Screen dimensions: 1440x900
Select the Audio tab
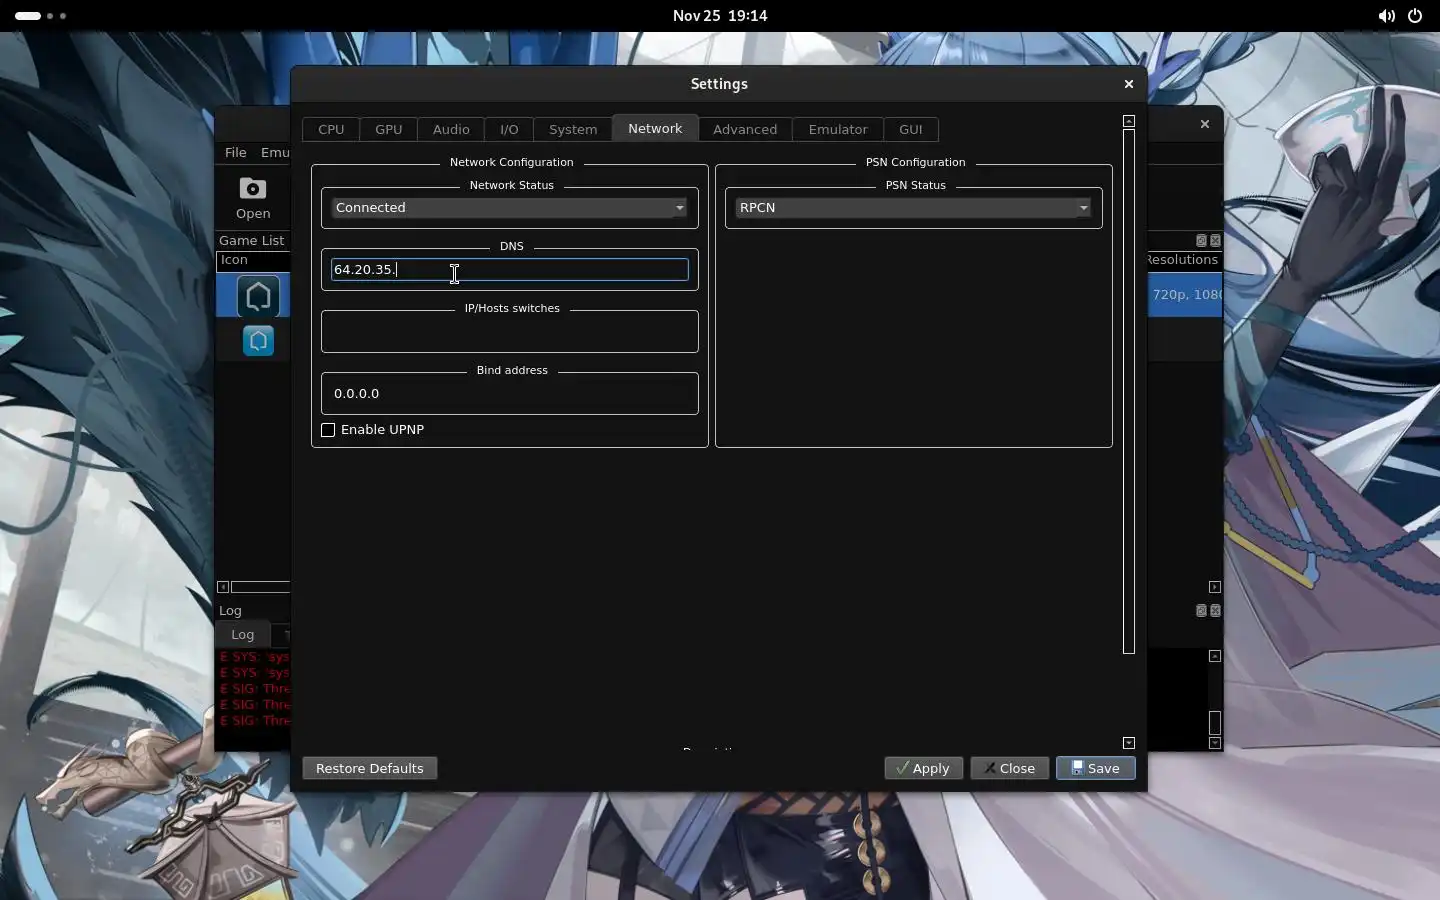coord(451,129)
